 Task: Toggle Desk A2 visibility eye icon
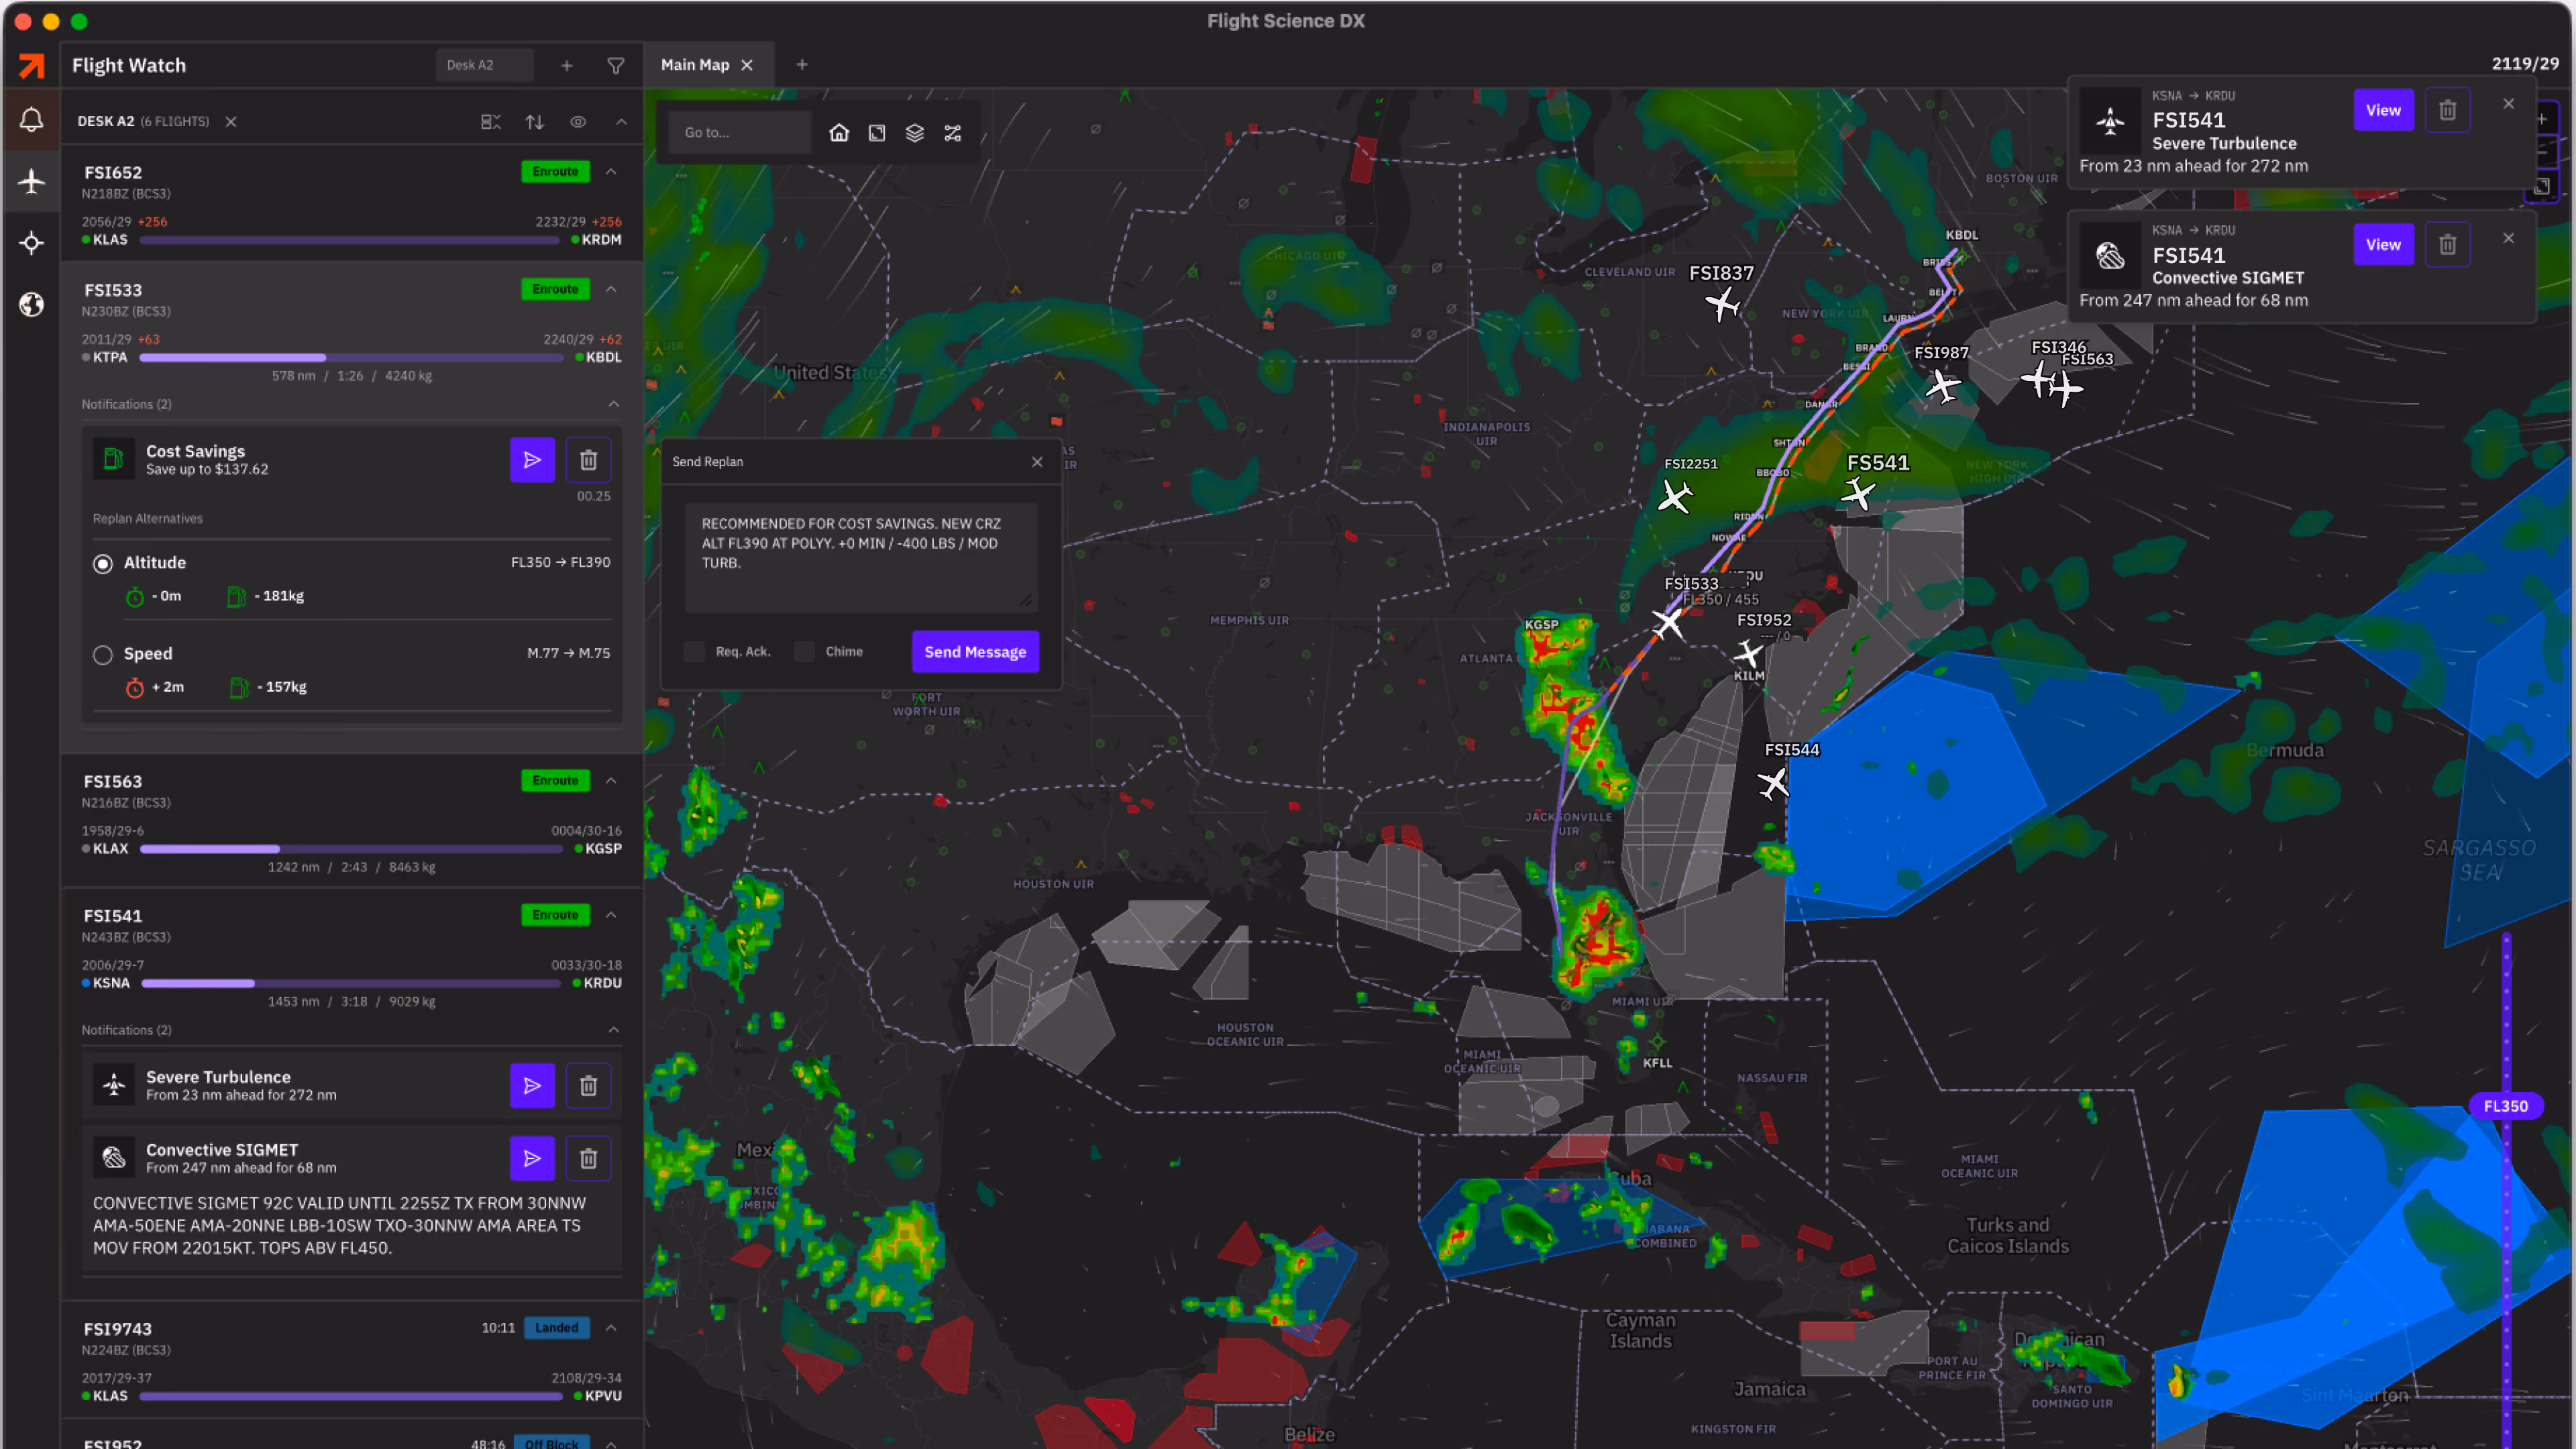(578, 122)
